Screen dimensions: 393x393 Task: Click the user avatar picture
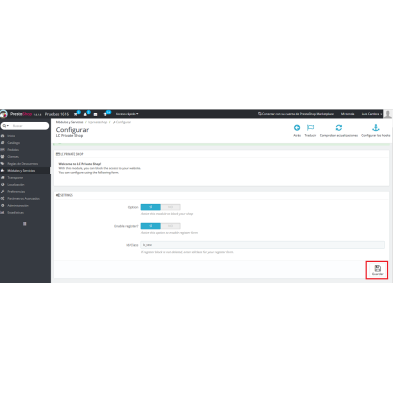[388, 114]
